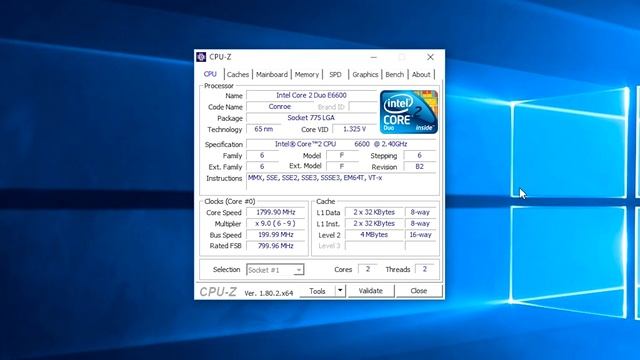Viewport: 640px width, 360px height.
Task: Click the Package value Socket 775 LGA
Action: [x=311, y=118]
